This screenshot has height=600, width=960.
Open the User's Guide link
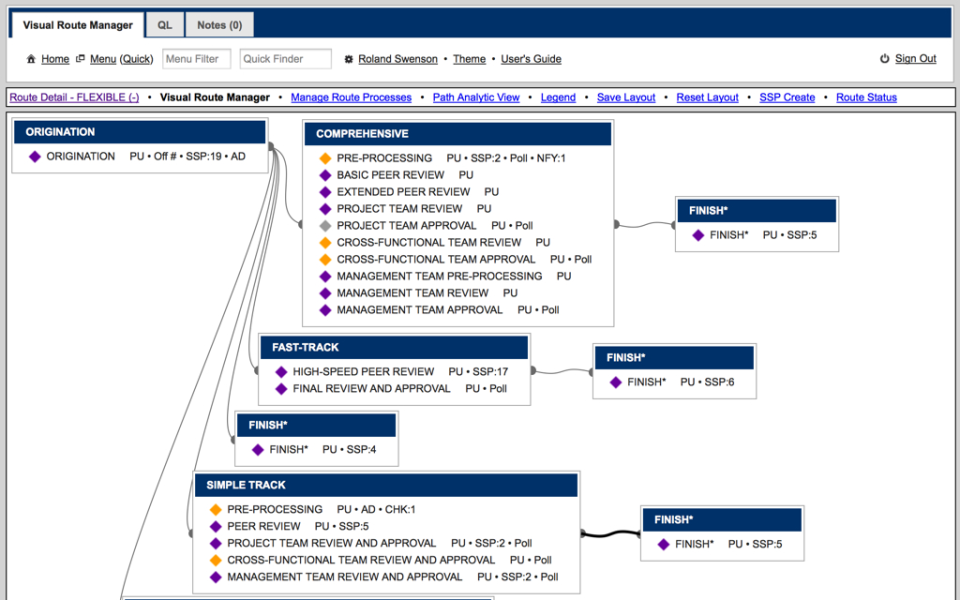531,59
